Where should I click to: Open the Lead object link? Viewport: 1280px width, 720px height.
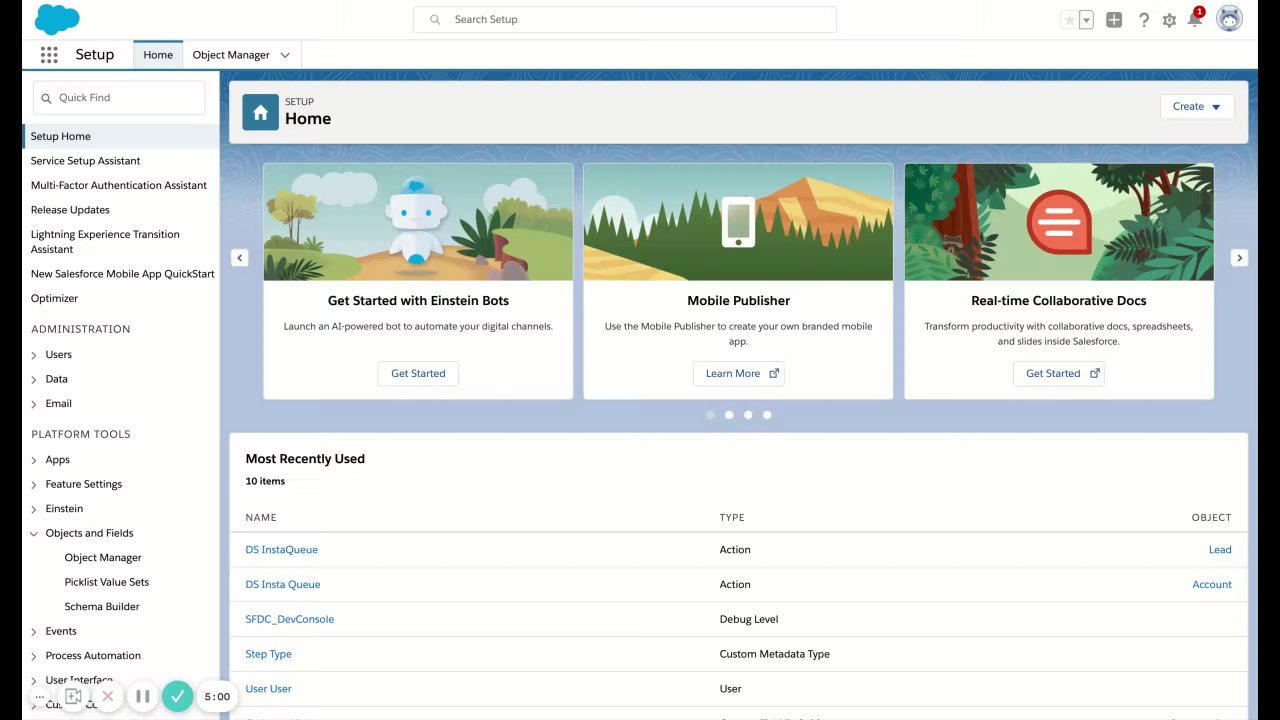(x=1220, y=550)
